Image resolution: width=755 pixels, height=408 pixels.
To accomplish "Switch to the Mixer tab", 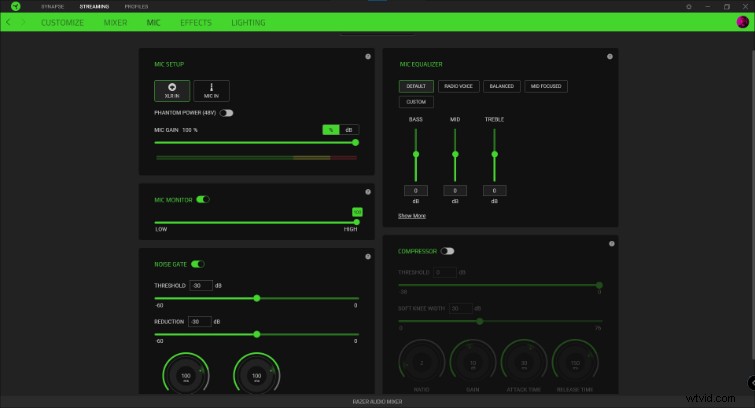I will (116, 23).
